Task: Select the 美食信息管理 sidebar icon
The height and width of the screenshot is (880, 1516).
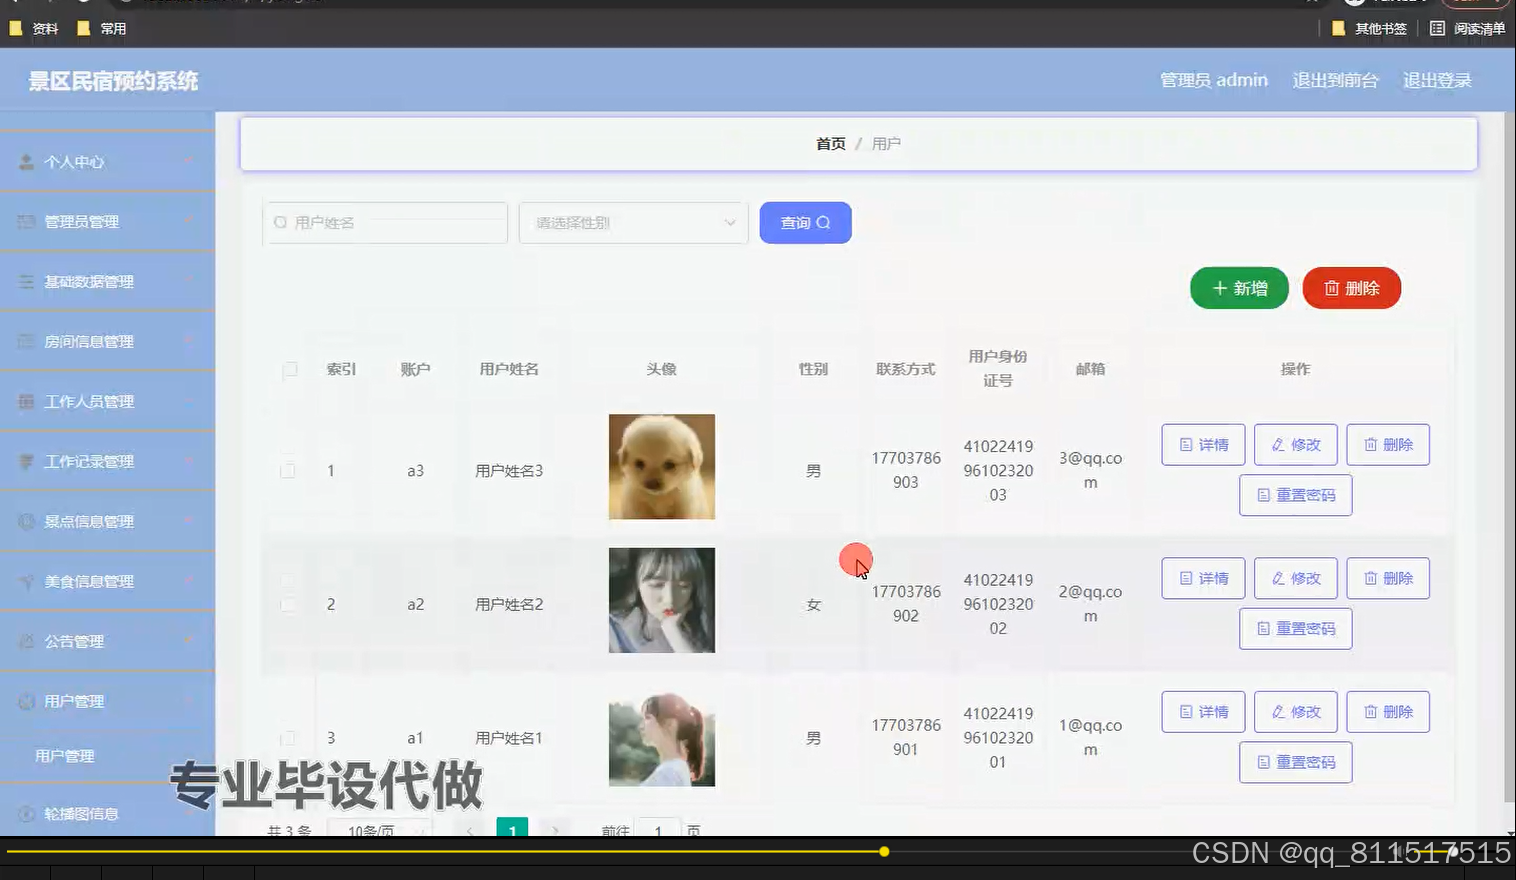Action: click(25, 581)
